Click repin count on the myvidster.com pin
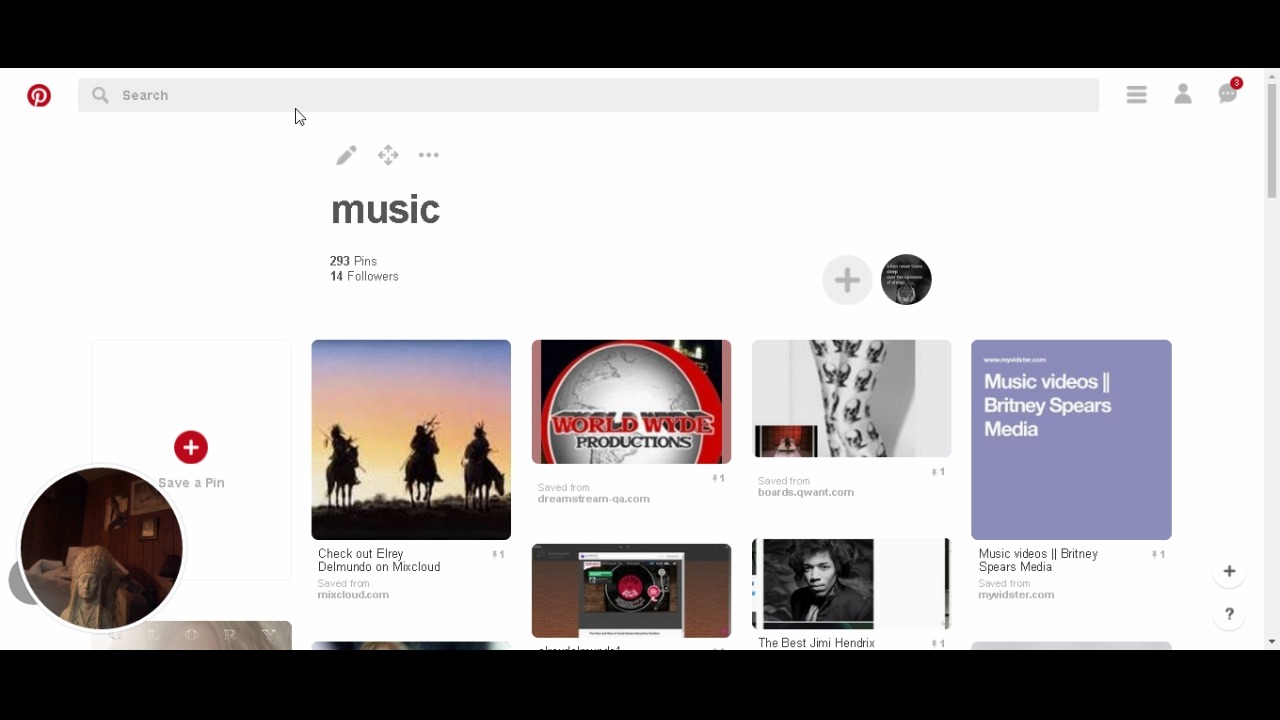The width and height of the screenshot is (1280, 720). [1158, 554]
